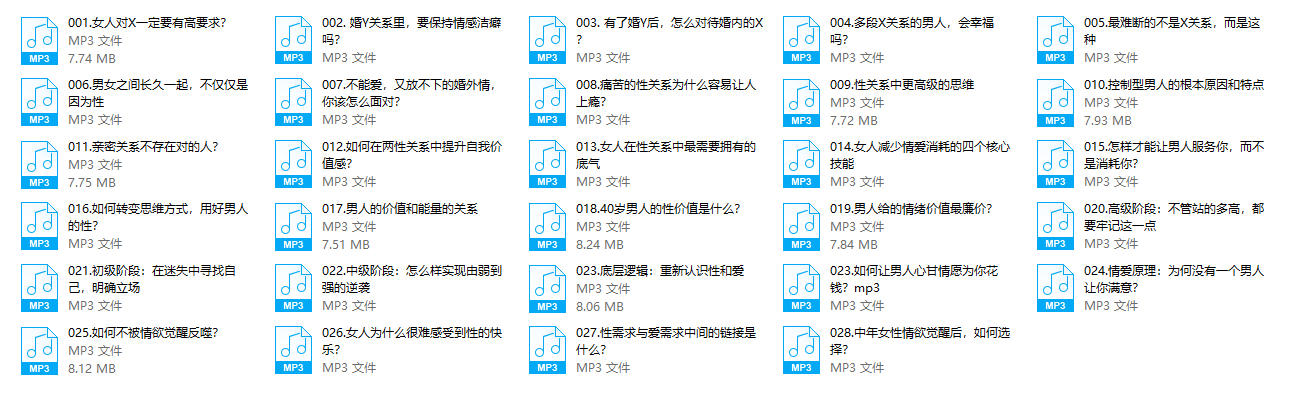Image resolution: width=1307 pixels, height=399 pixels.
Task: Select the MP3 icon for file 005
Action: pyautogui.click(x=1055, y=41)
